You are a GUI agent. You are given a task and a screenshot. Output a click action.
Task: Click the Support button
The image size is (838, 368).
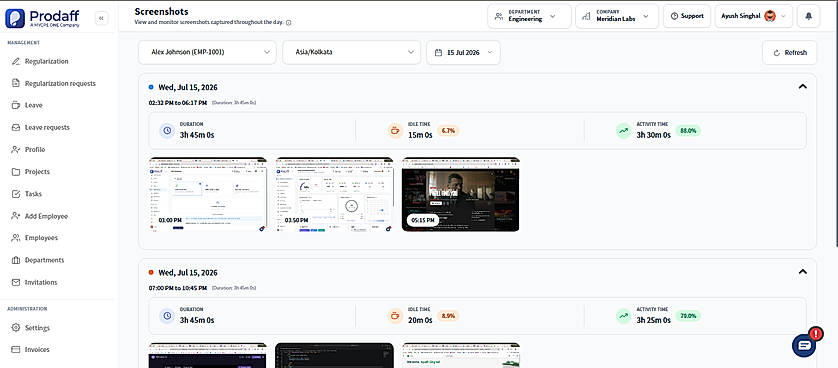(x=687, y=16)
